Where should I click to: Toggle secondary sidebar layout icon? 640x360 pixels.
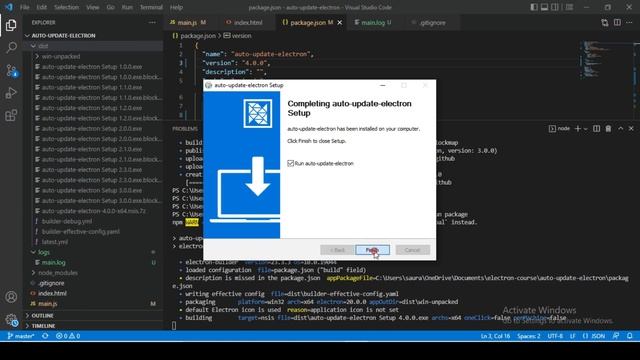coord(555,7)
